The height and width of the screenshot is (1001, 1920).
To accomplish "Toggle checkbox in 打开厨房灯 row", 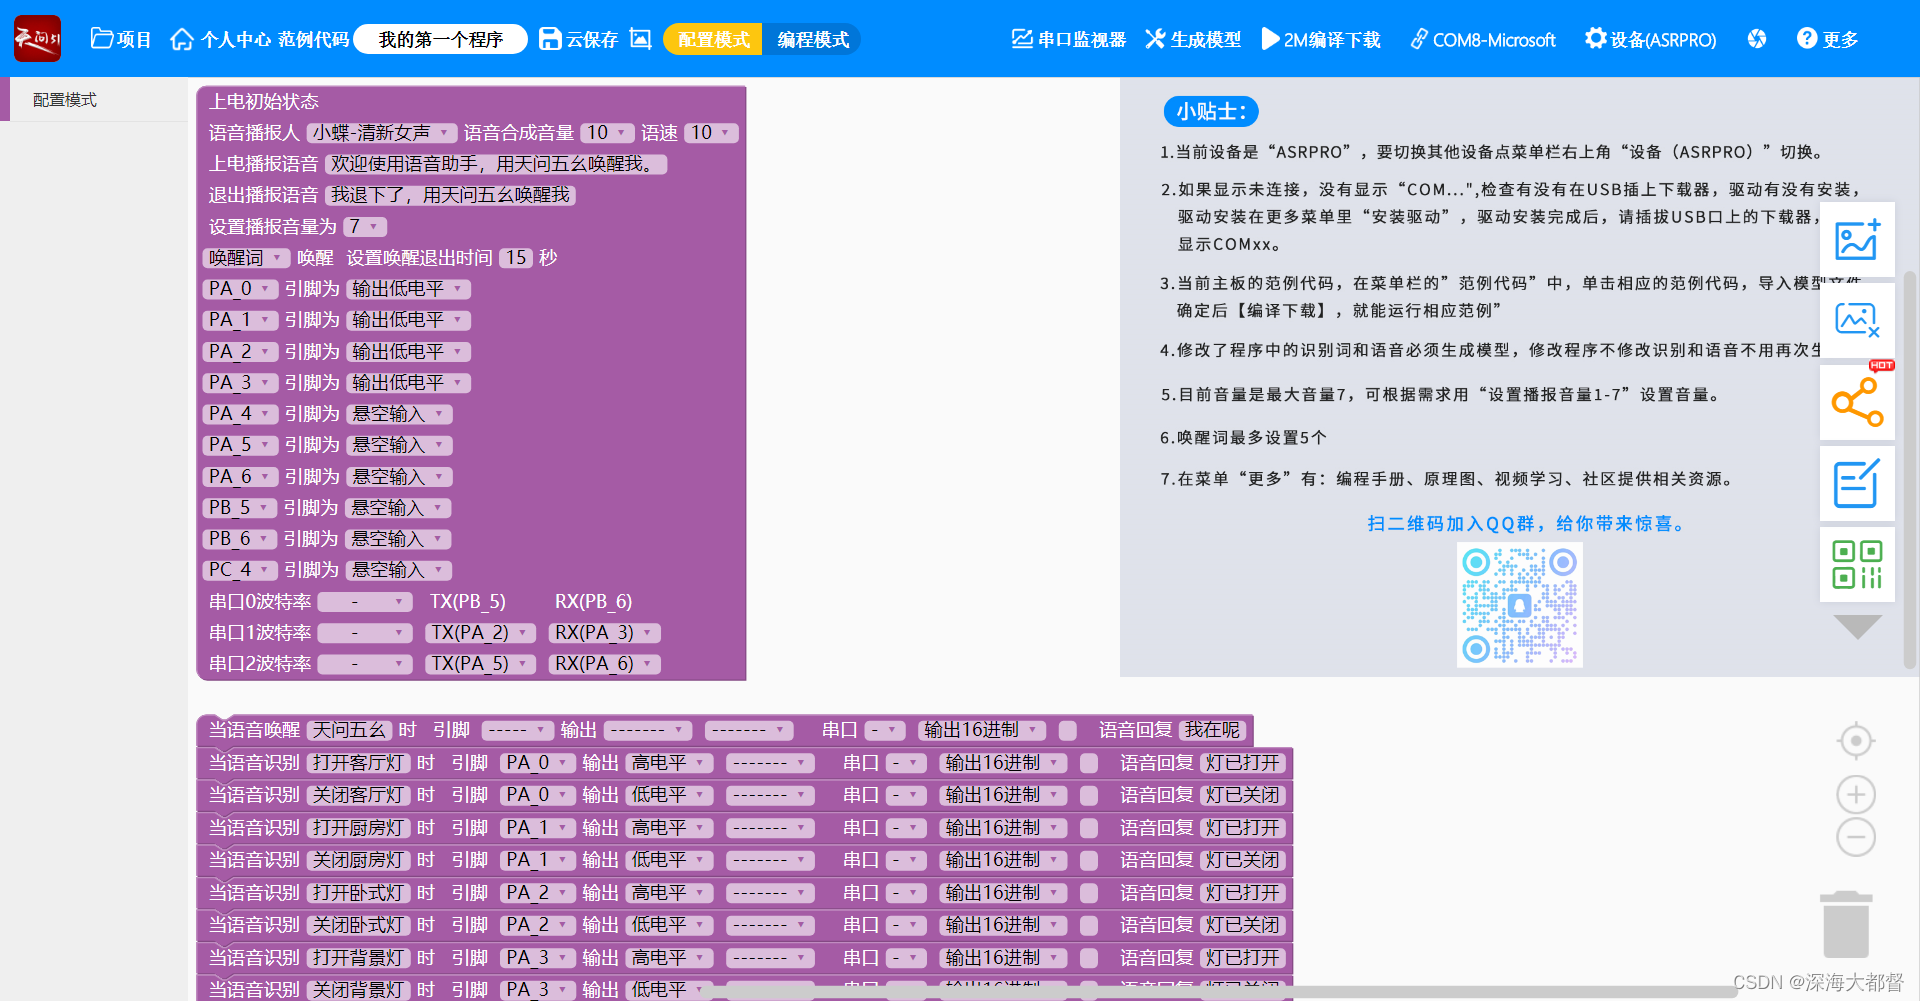I will [x=1089, y=828].
